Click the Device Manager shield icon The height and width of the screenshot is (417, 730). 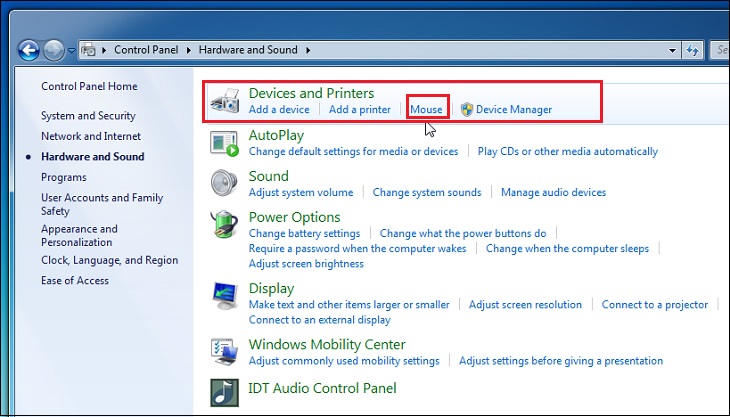(467, 109)
